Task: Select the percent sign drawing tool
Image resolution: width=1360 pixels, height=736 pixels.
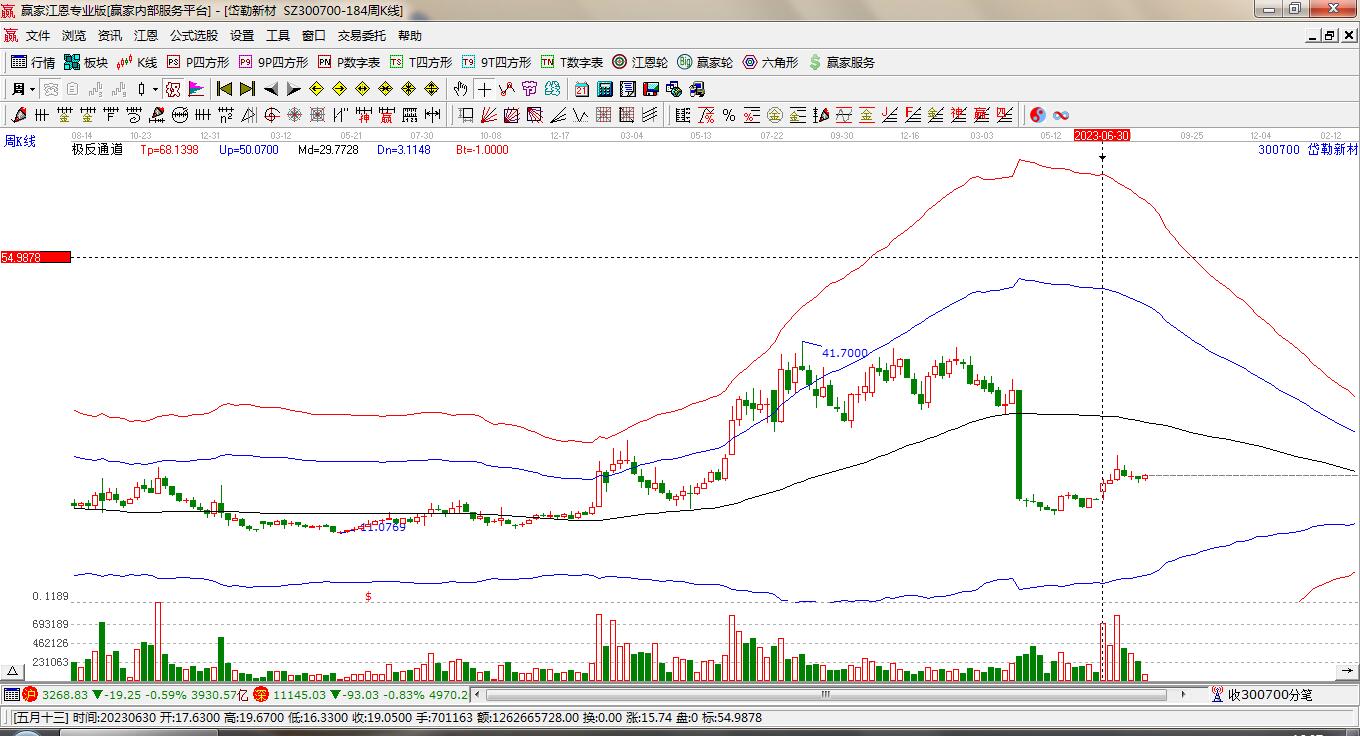Action: tap(729, 115)
